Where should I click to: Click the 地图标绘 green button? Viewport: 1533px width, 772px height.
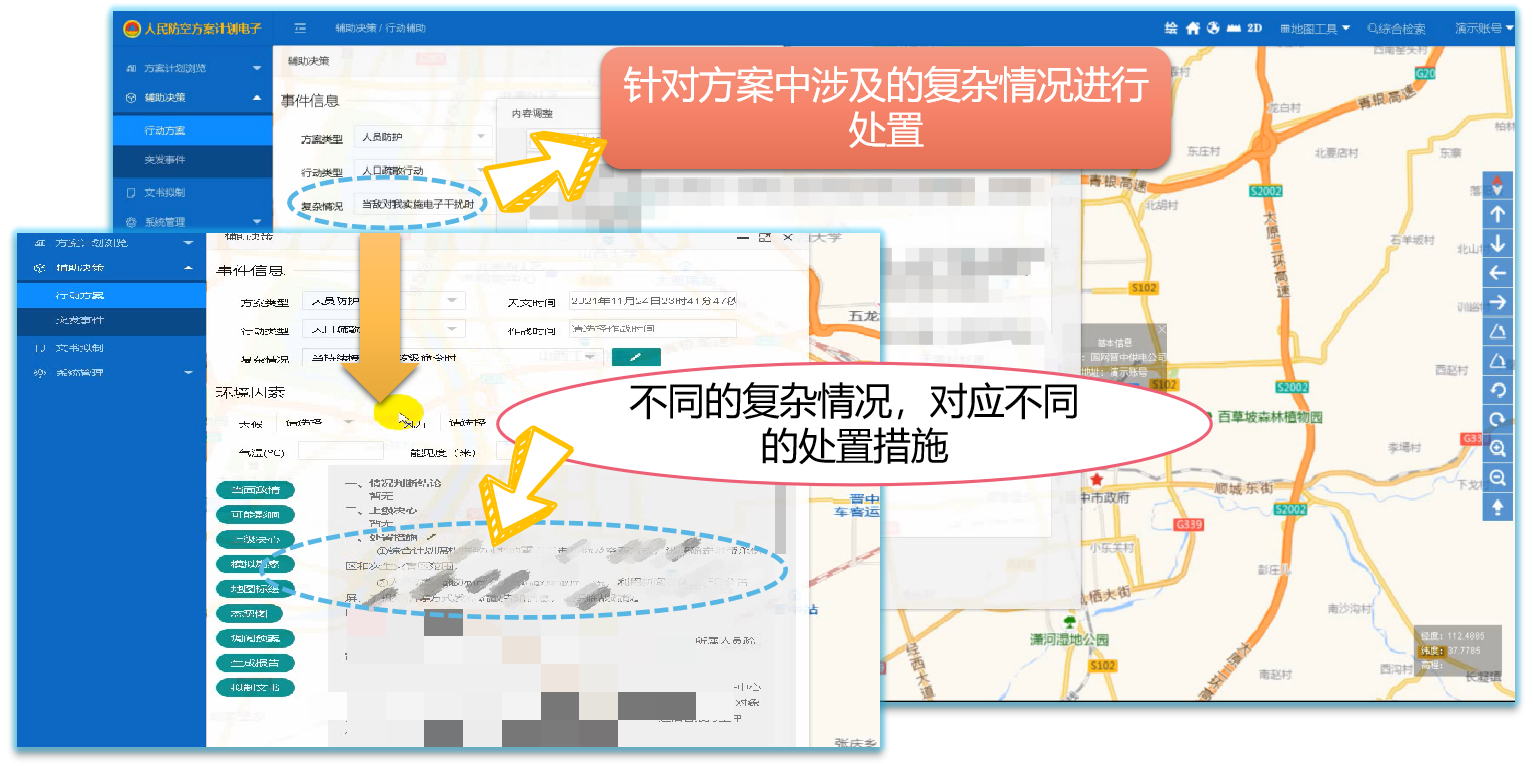(x=255, y=589)
